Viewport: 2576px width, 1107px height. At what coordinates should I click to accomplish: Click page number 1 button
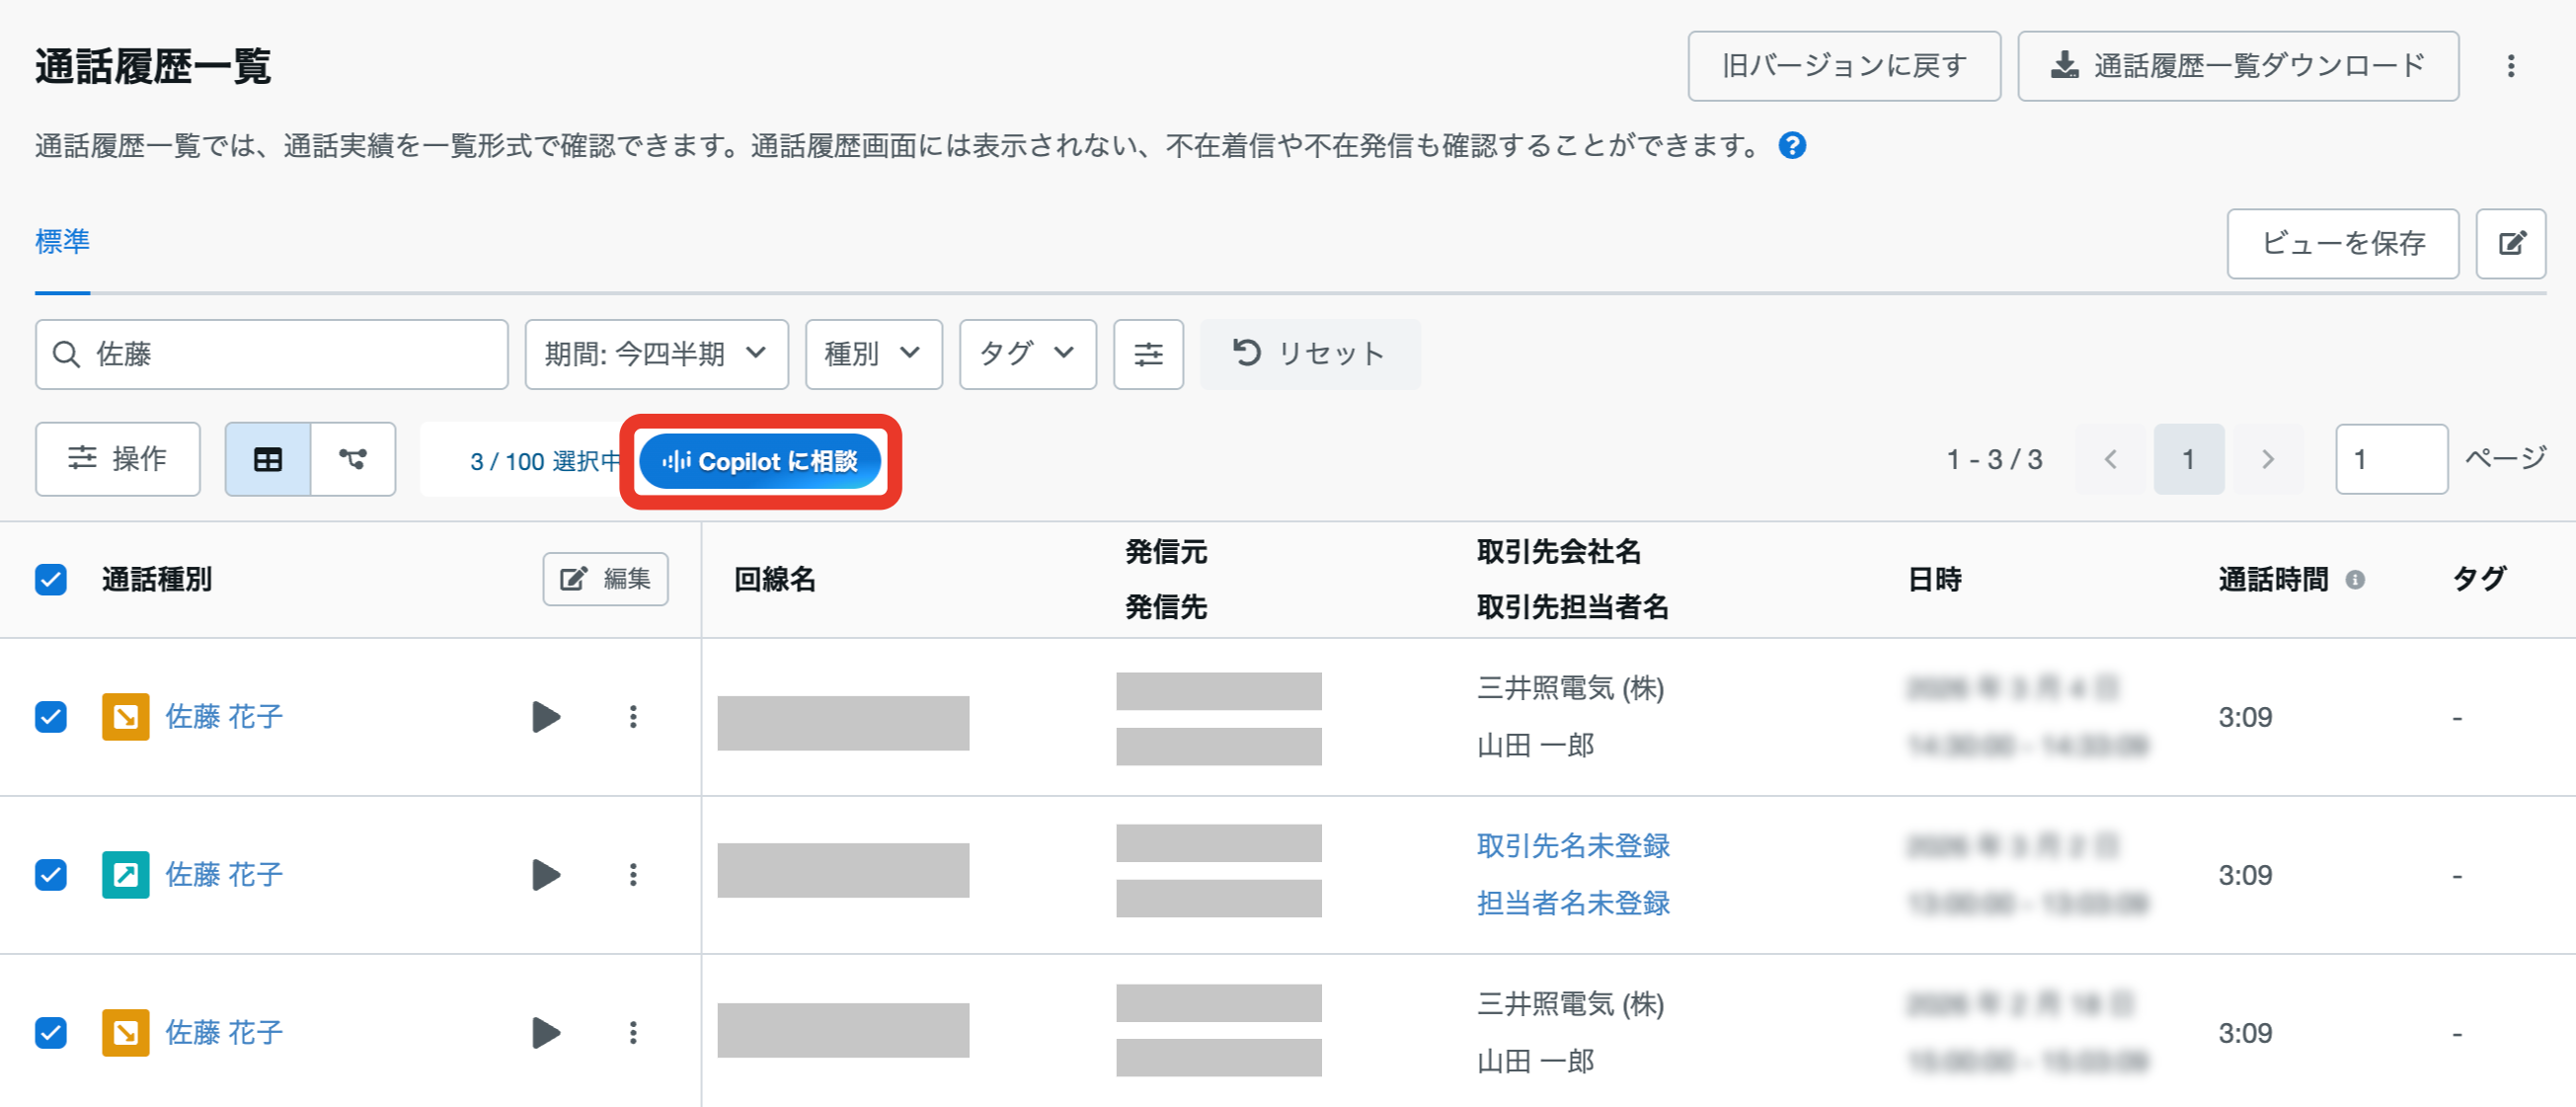tap(2189, 459)
